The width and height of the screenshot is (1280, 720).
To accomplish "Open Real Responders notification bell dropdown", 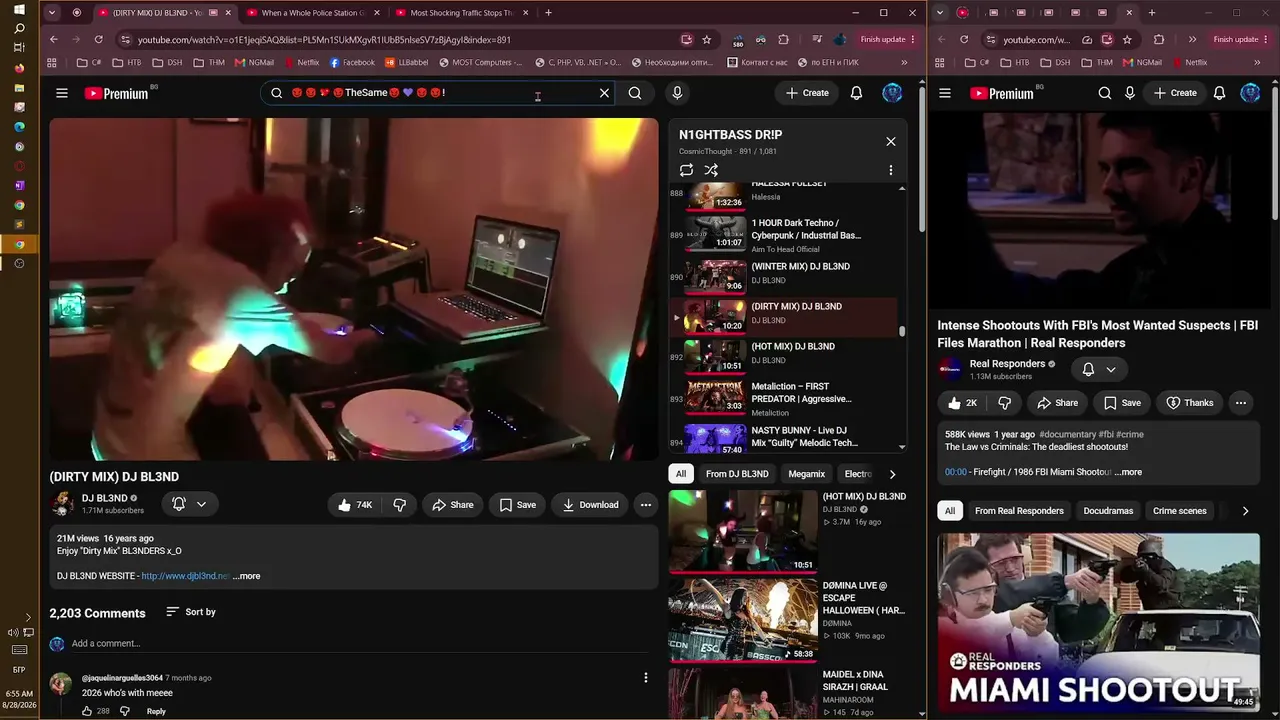I will pos(1099,369).
